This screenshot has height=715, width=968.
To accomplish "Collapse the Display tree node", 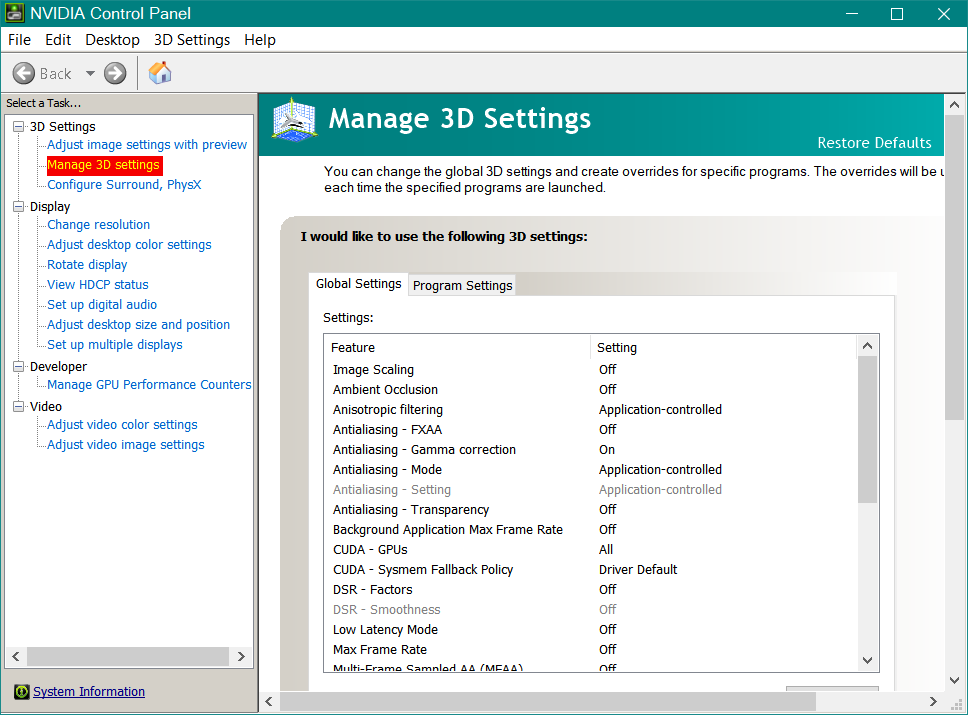I will click(x=18, y=207).
